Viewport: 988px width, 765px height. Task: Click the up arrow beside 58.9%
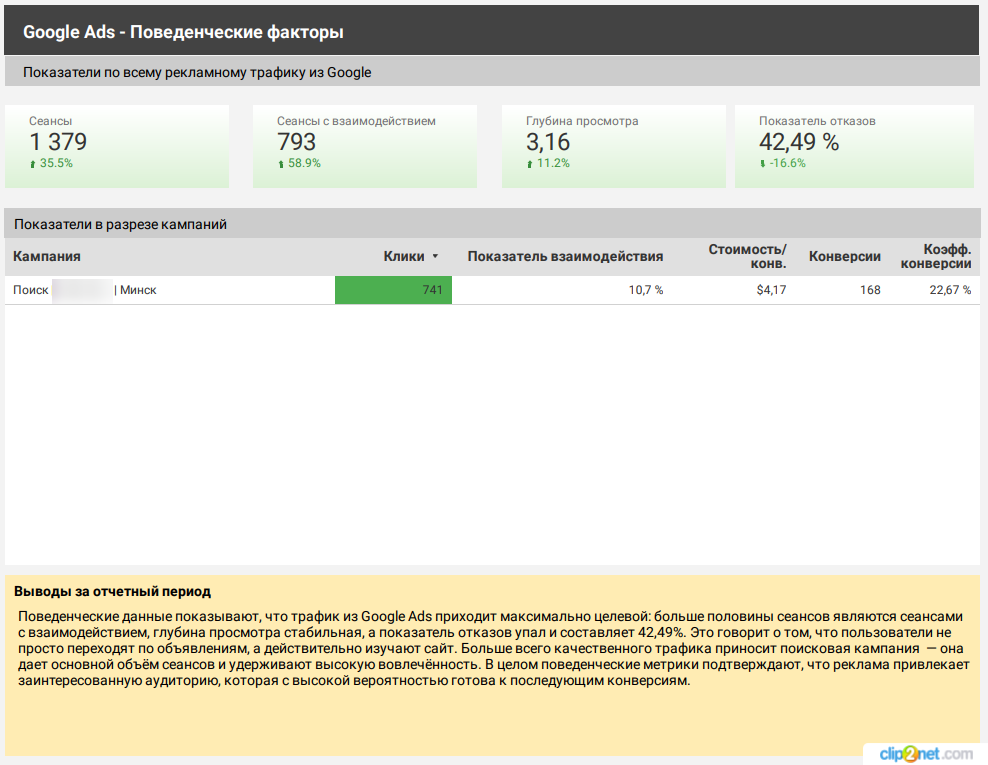pyautogui.click(x=281, y=163)
